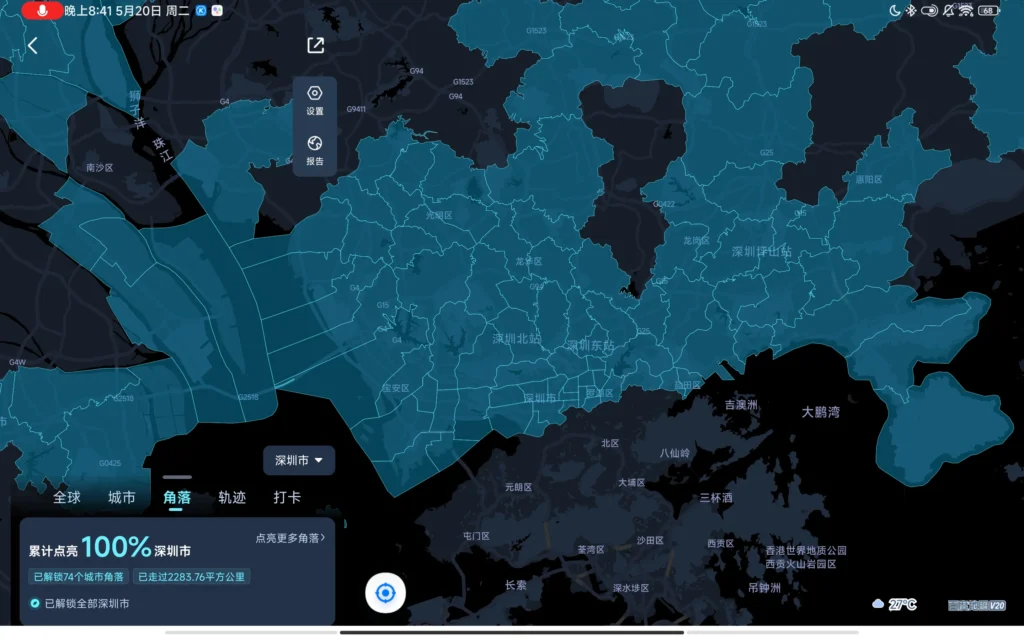
Task: Select the 已解锁全部深圳市 radio indicator
Action: (x=35, y=603)
